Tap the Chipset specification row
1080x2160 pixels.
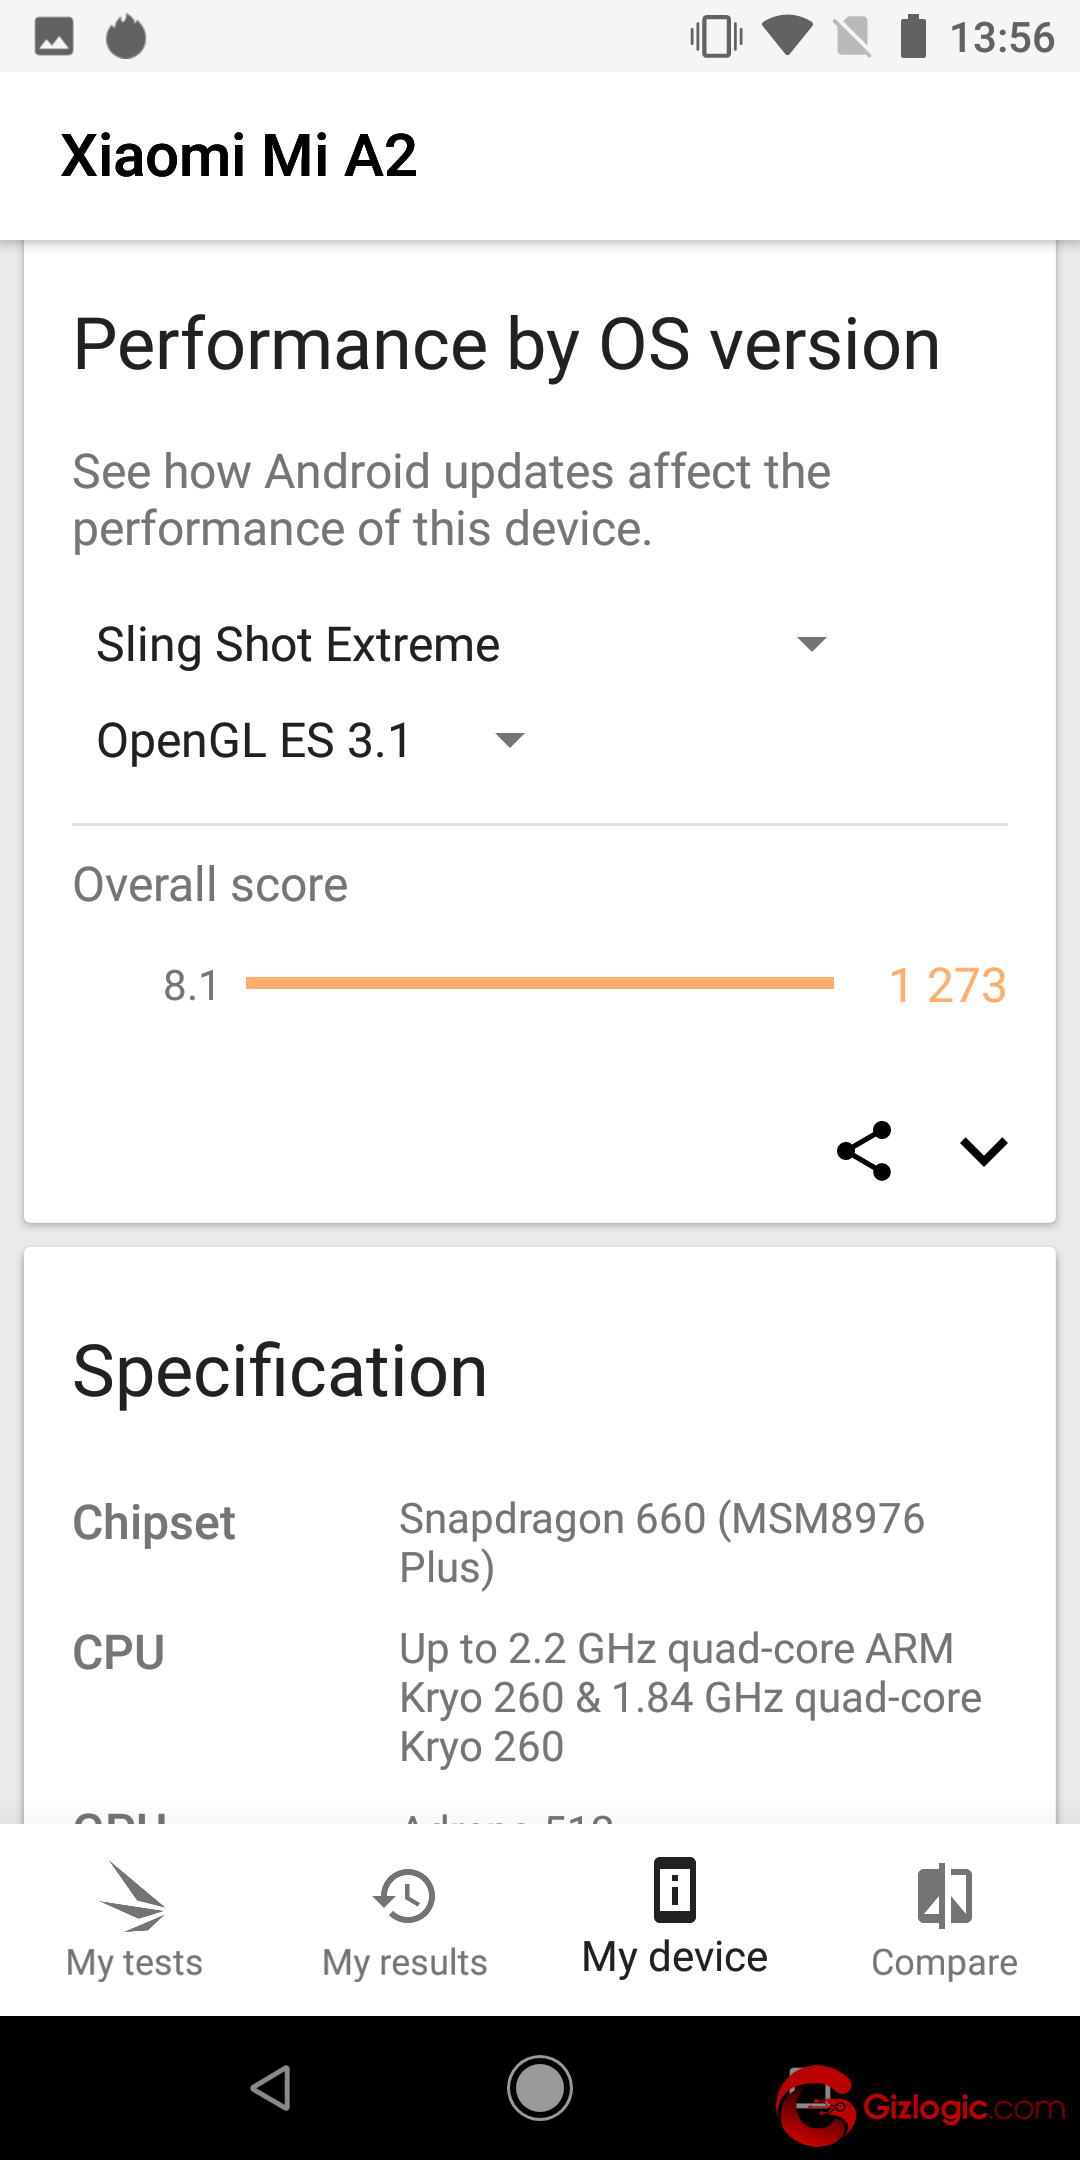pyautogui.click(x=540, y=1542)
